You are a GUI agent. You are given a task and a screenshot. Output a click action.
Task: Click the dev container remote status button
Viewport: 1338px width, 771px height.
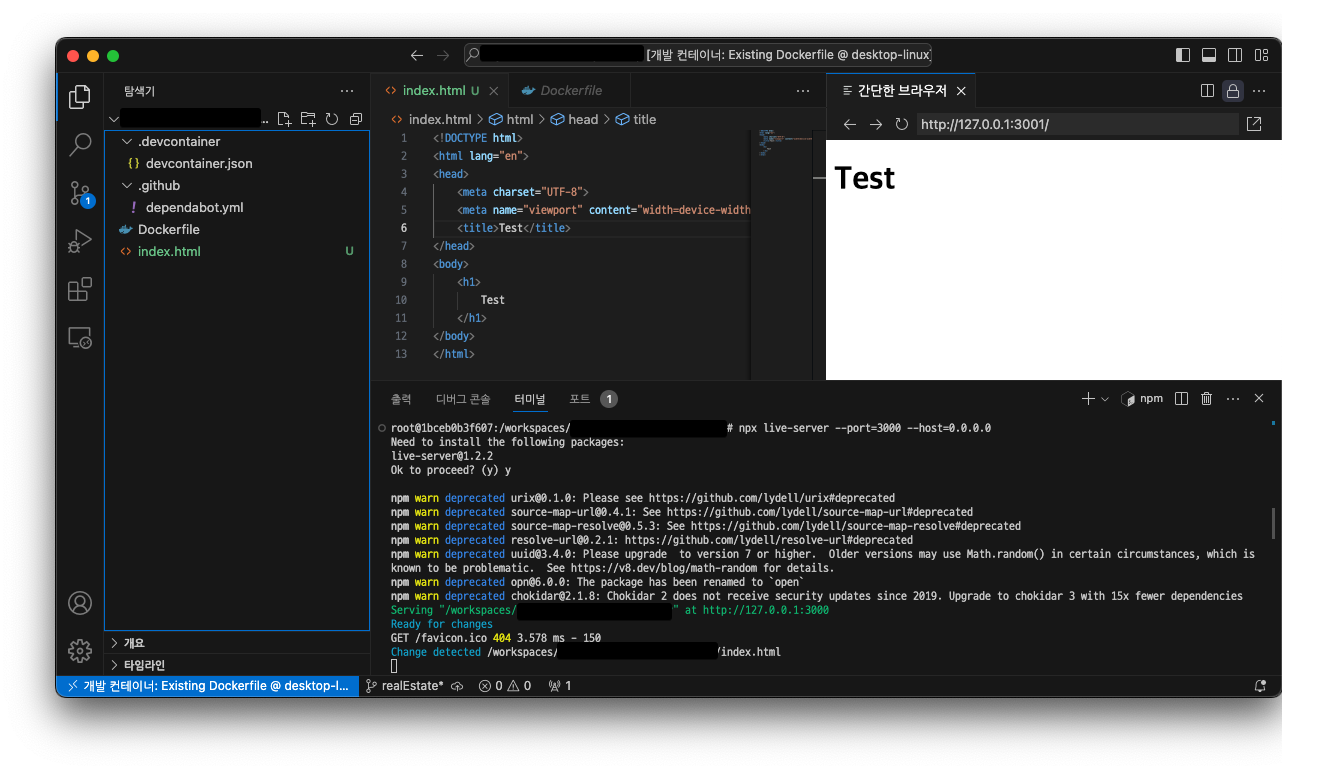pos(208,686)
